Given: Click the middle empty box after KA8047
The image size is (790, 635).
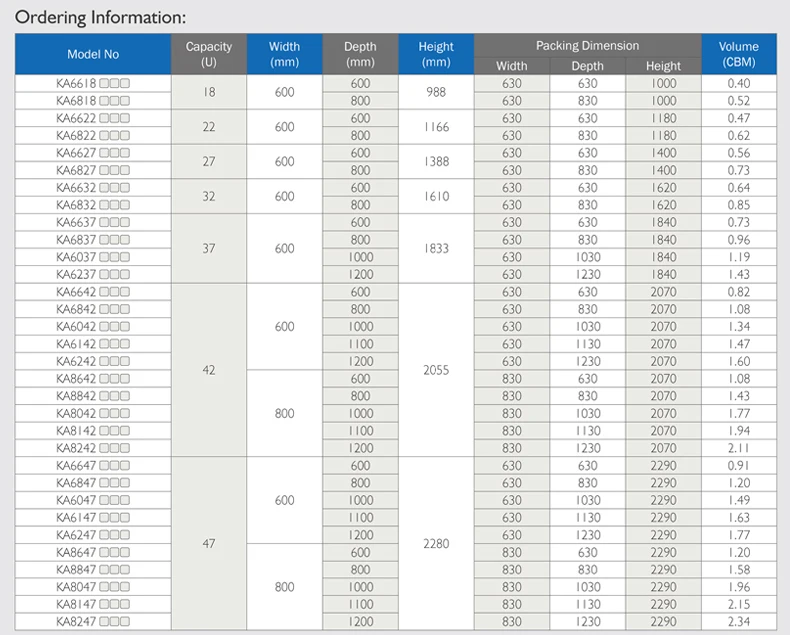Looking at the screenshot, I should pyautogui.click(x=114, y=587).
